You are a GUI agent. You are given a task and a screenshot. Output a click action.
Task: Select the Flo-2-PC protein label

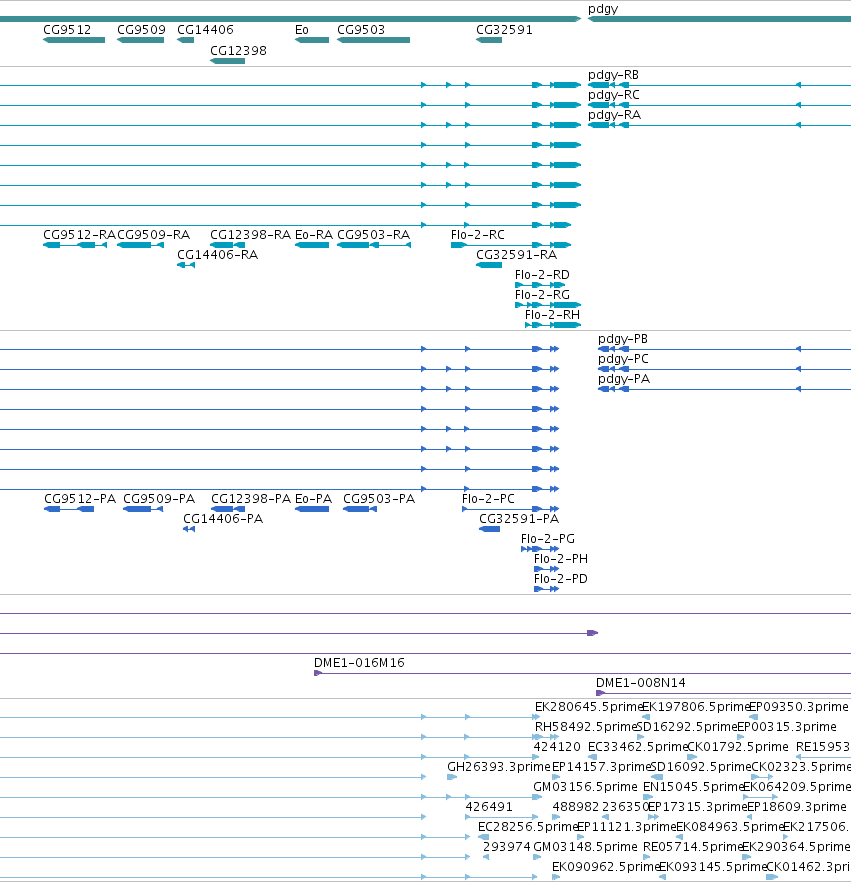tap(488, 499)
